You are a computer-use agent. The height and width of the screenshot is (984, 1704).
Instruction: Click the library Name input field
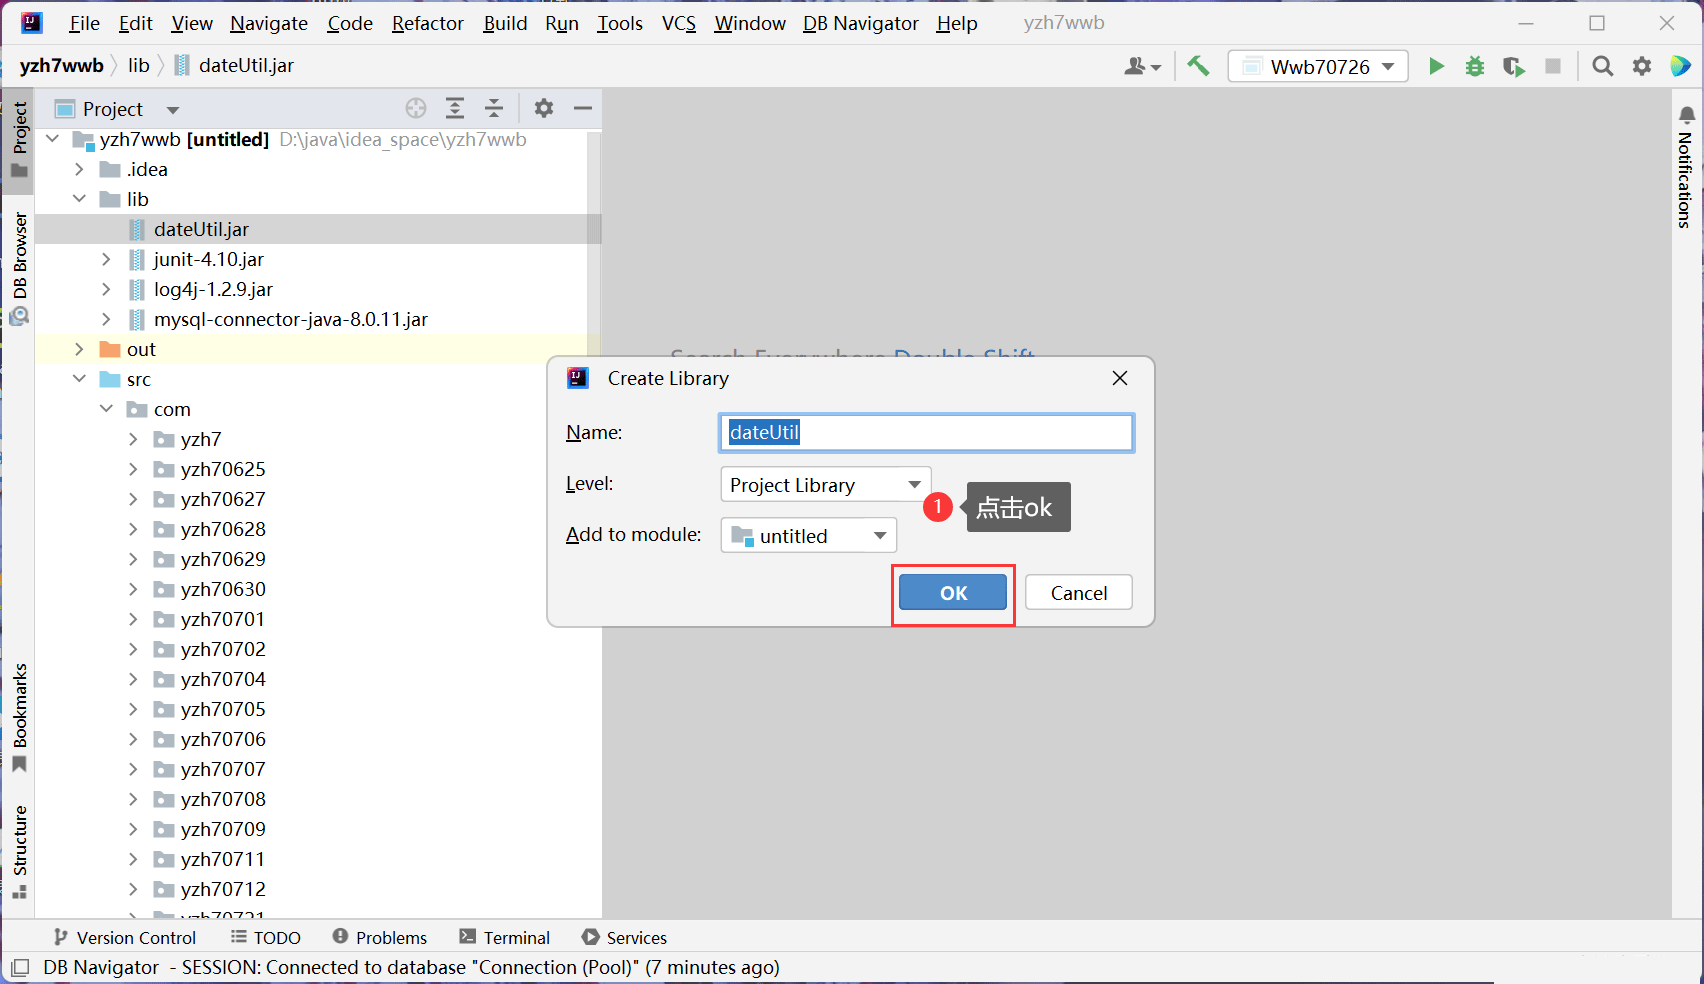tap(926, 433)
